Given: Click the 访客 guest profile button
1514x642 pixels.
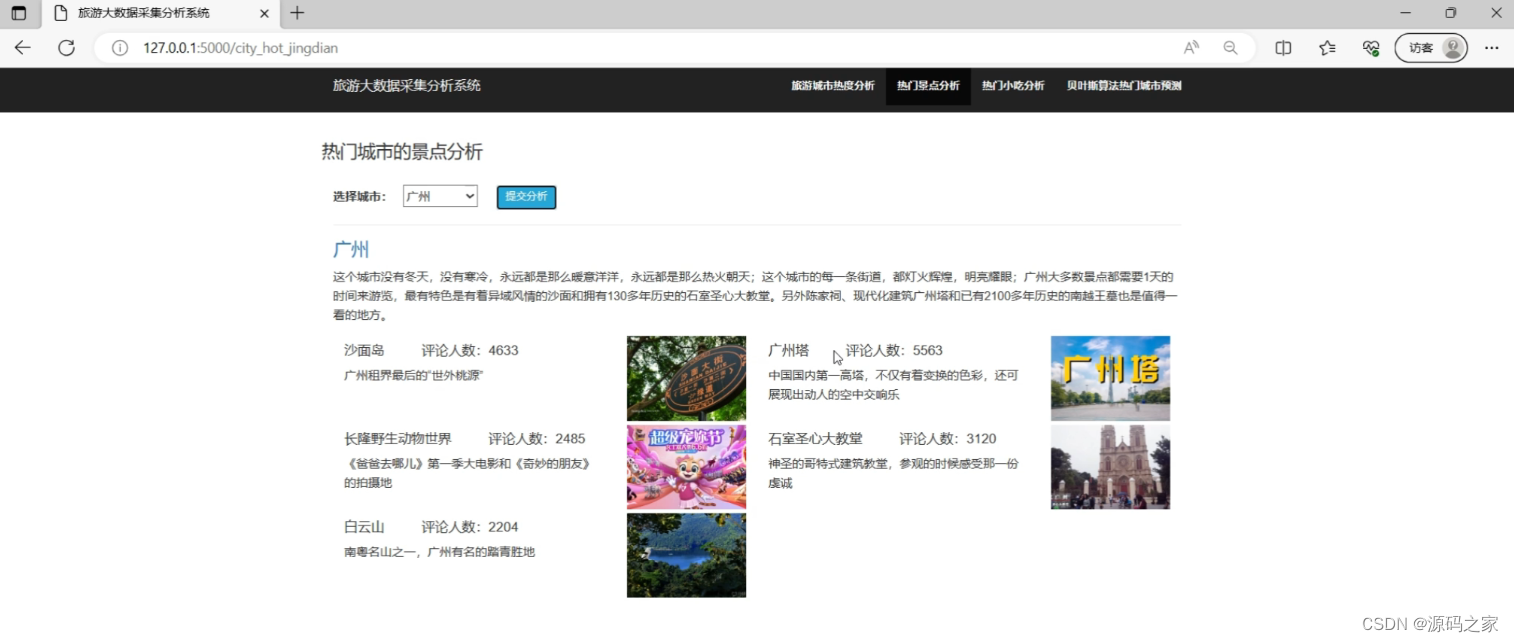Looking at the screenshot, I should (x=1430, y=47).
